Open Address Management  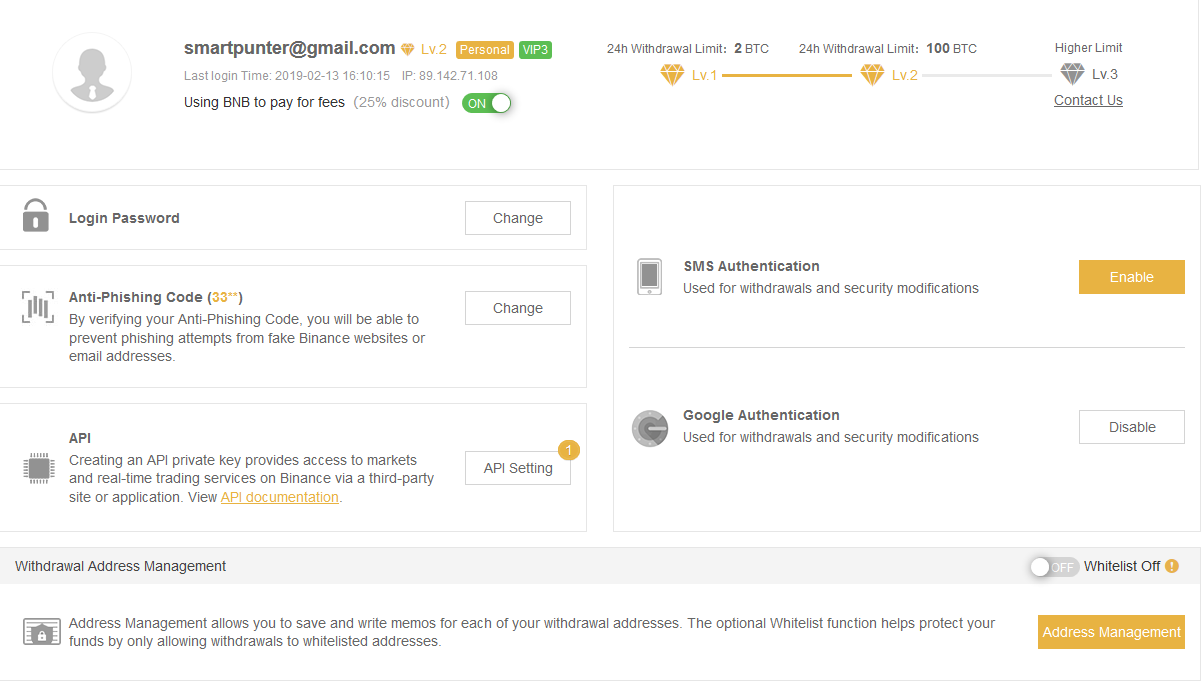coord(1112,632)
